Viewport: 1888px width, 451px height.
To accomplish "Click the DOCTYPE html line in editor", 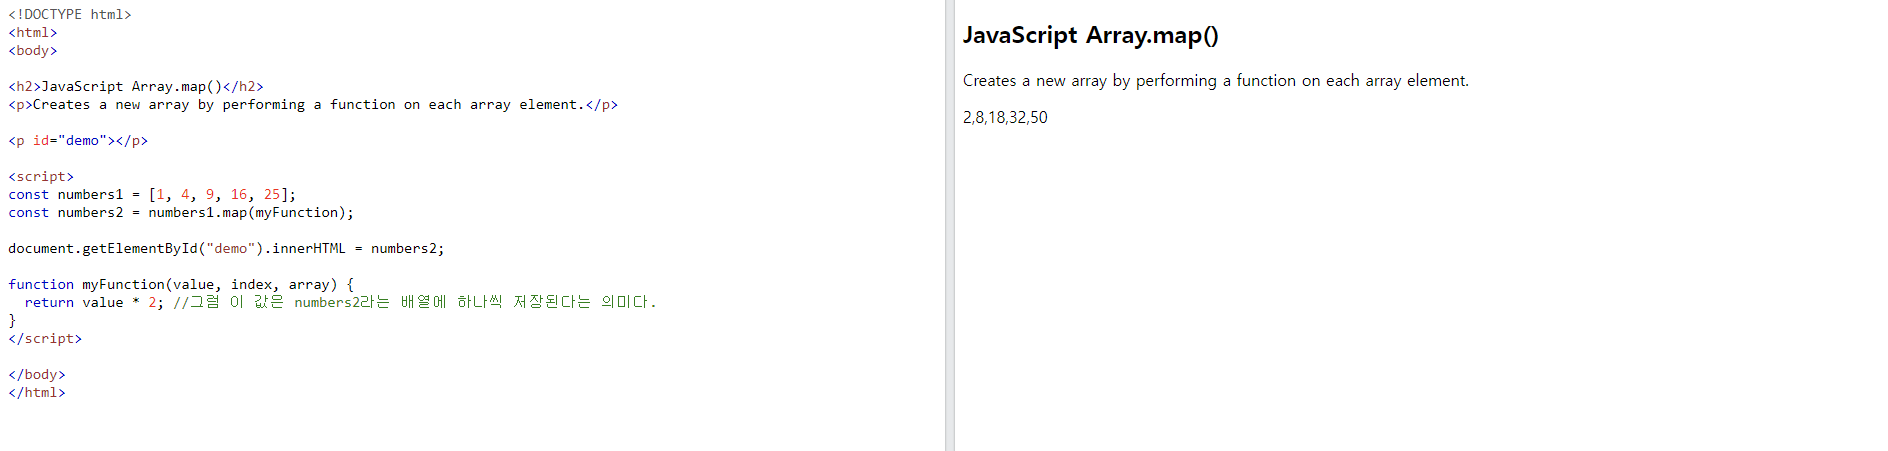I will click(x=70, y=14).
